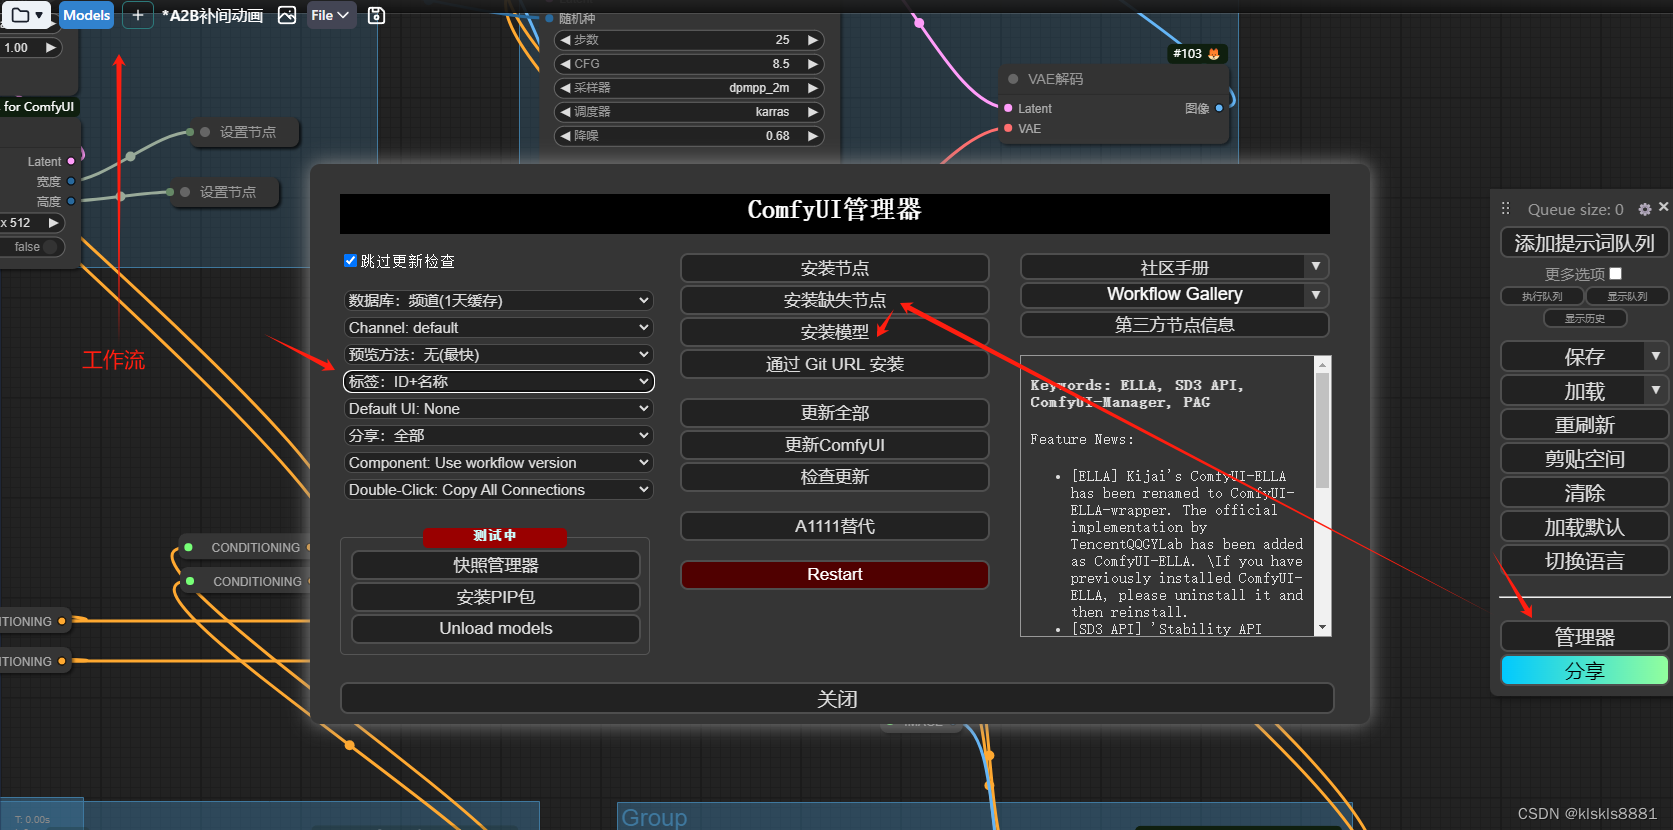Click 更新全部 button
Image resolution: width=1673 pixels, height=830 pixels.
pyautogui.click(x=835, y=413)
